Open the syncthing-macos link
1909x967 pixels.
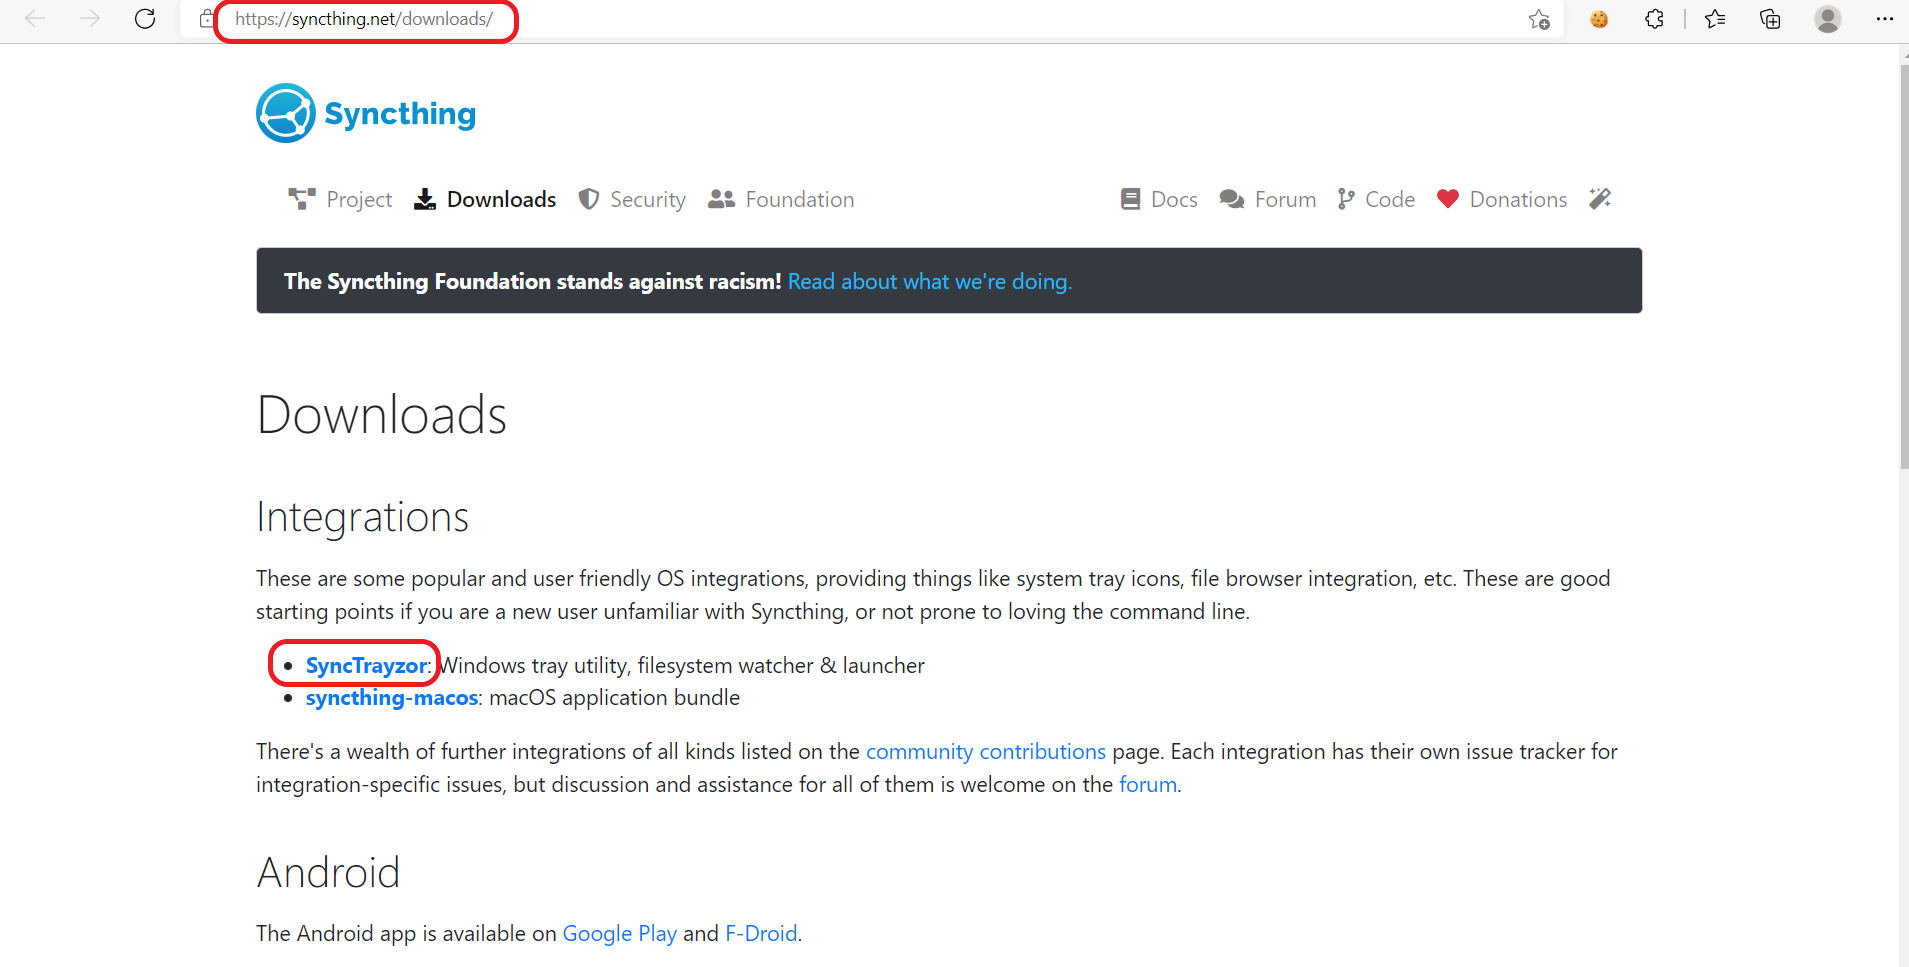(x=392, y=697)
